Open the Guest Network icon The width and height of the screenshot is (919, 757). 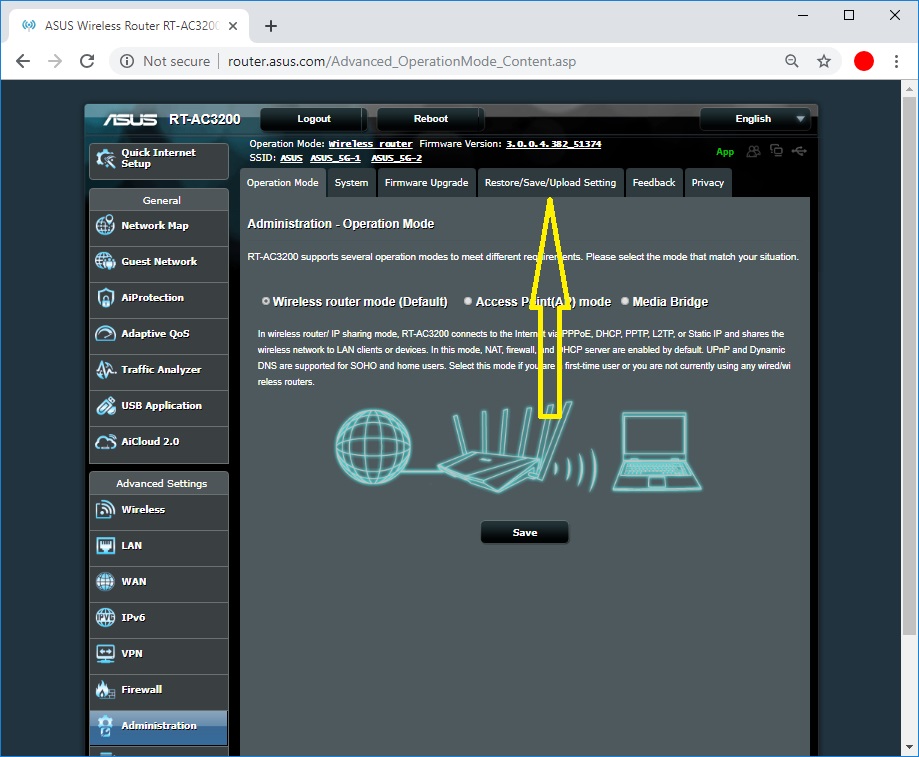[105, 261]
